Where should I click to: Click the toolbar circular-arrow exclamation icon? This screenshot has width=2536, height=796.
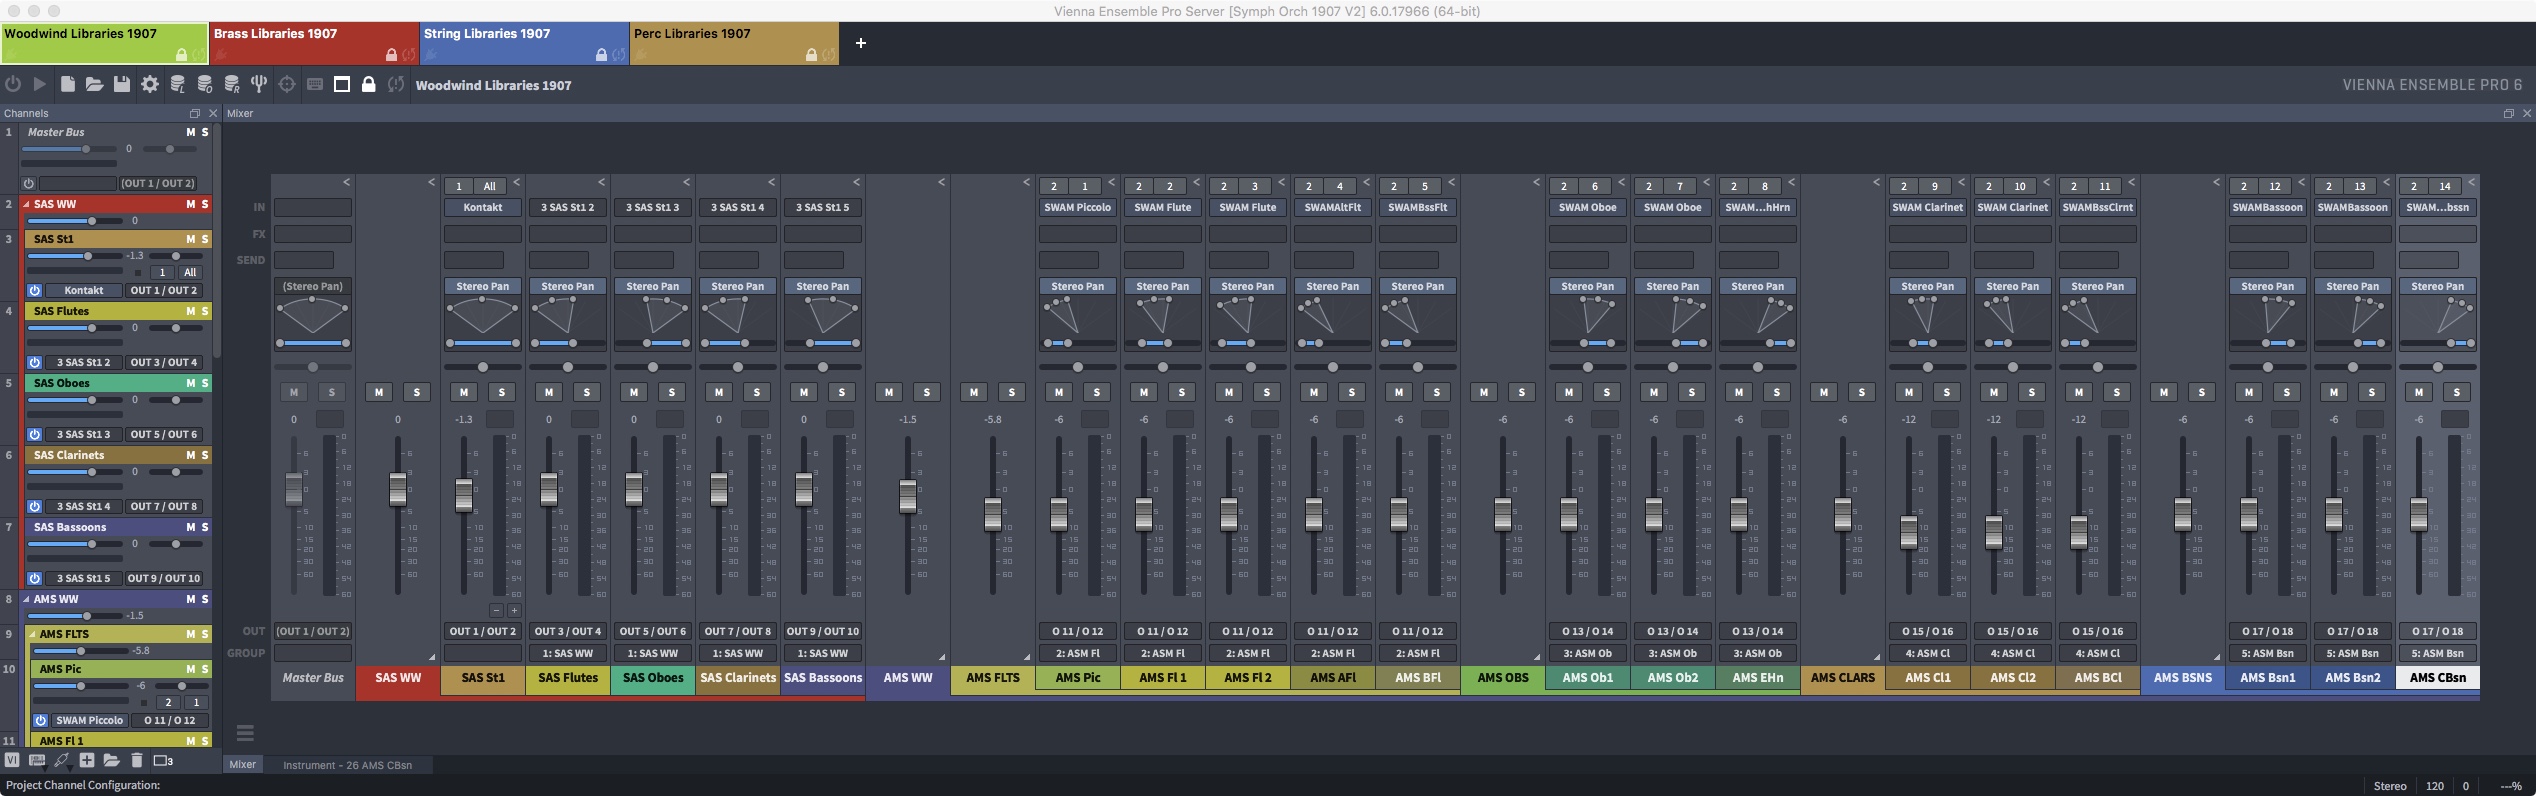tap(396, 85)
